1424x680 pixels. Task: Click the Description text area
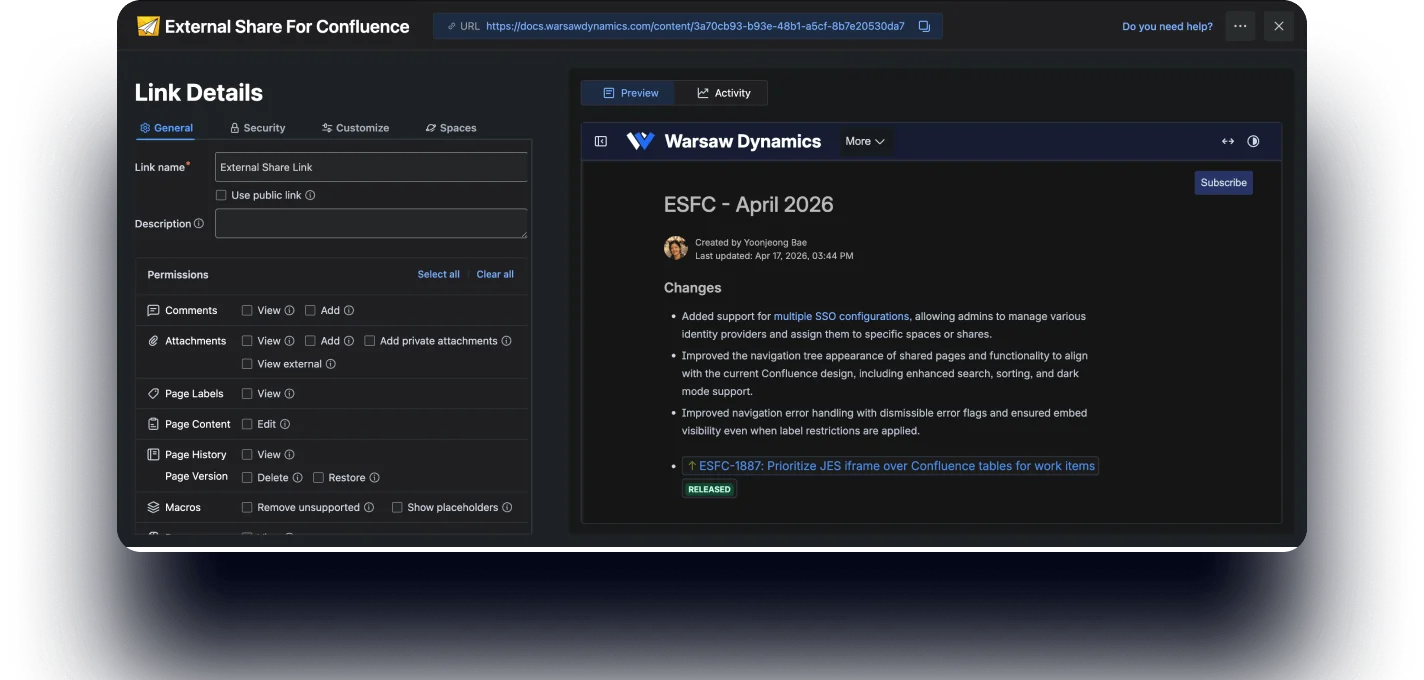click(371, 223)
